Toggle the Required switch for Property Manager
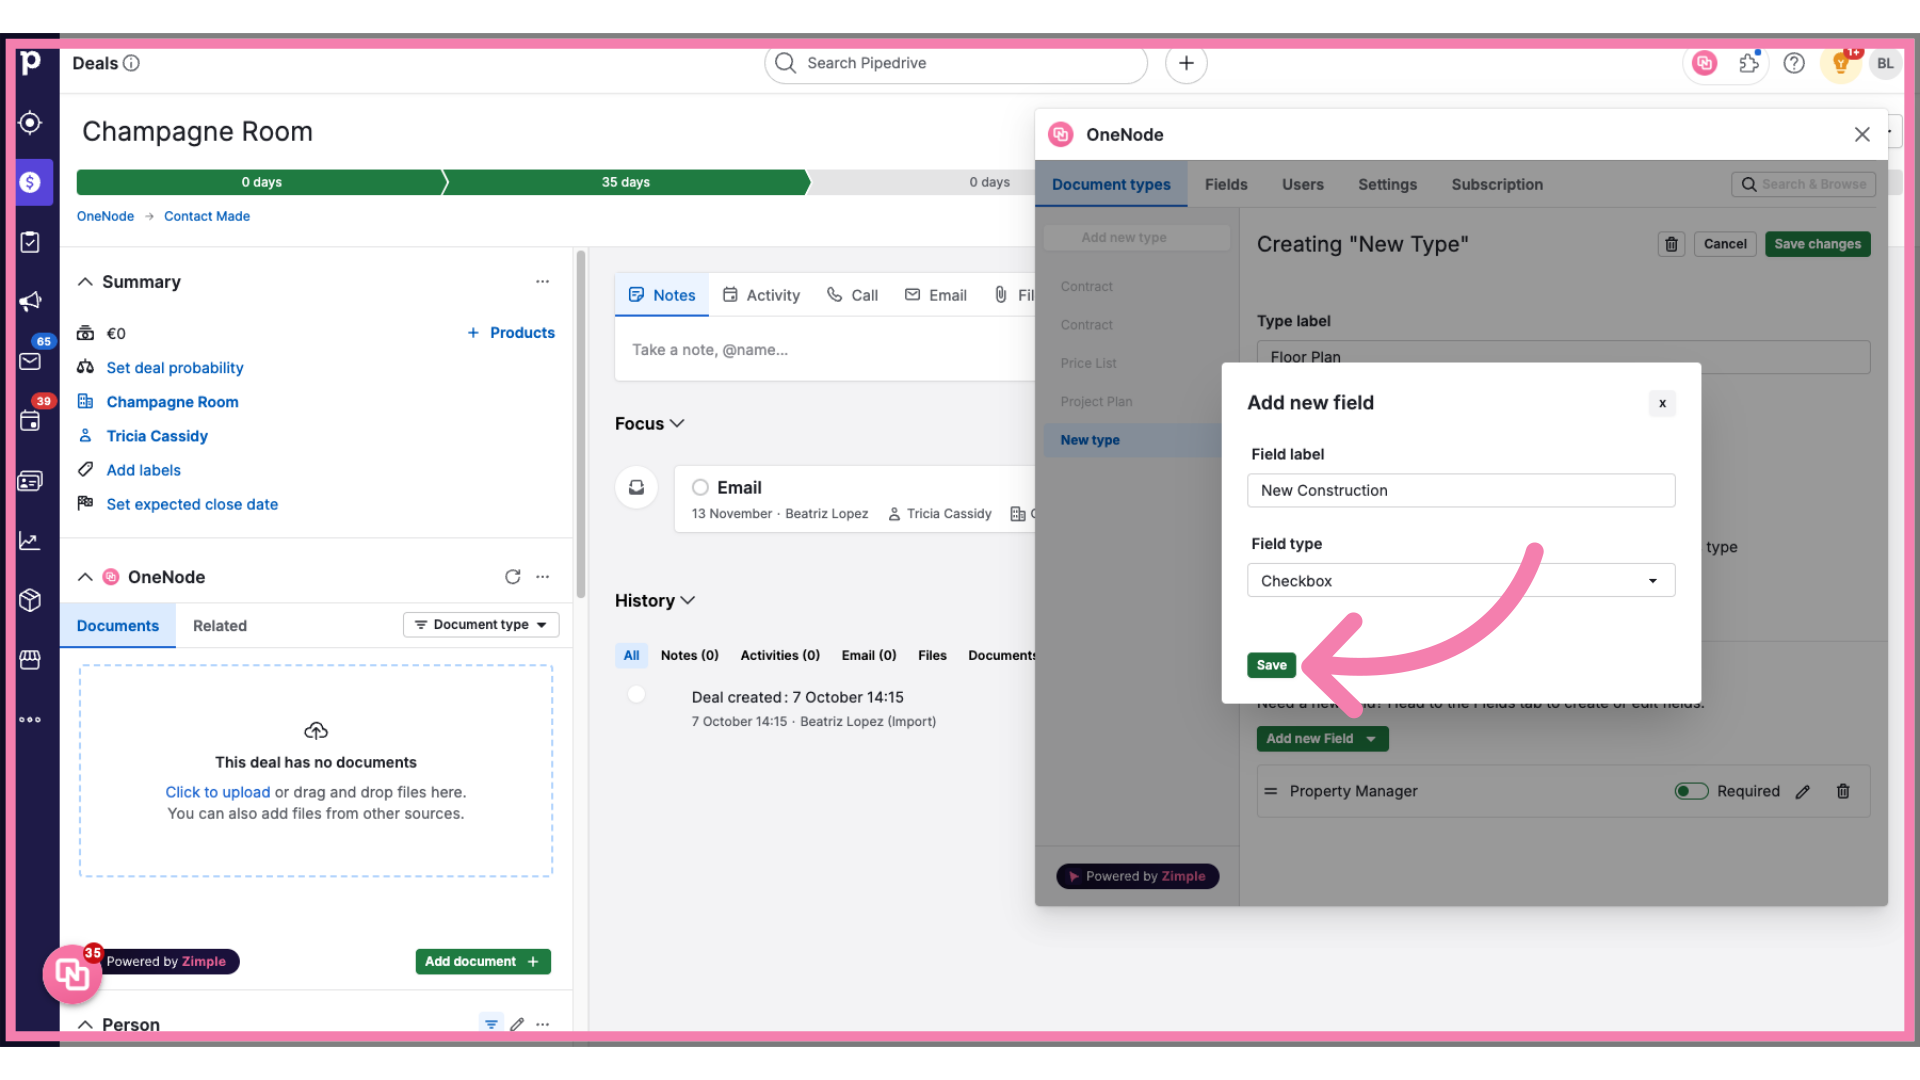The height and width of the screenshot is (1080, 1920). (1691, 790)
